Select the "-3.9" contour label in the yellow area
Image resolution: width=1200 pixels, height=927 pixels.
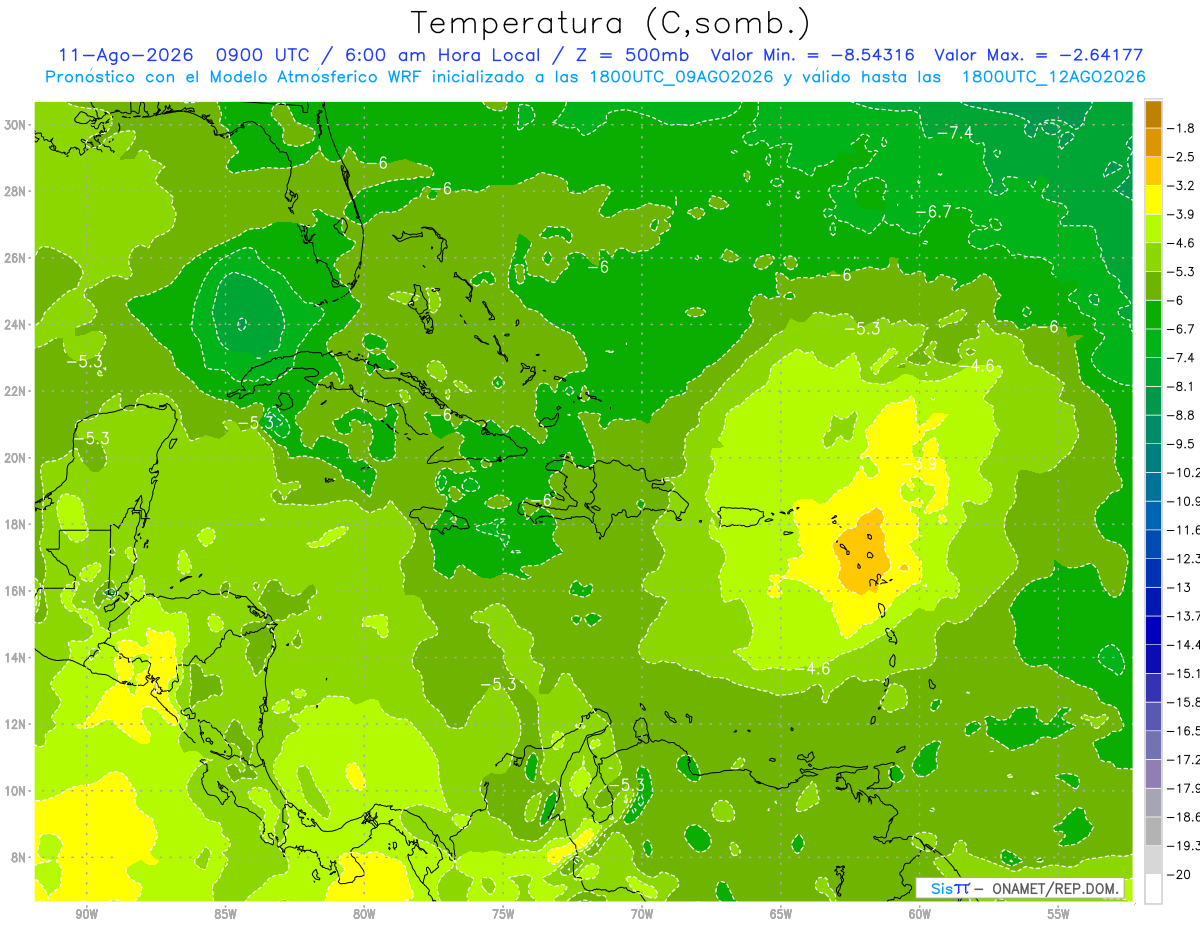click(918, 463)
